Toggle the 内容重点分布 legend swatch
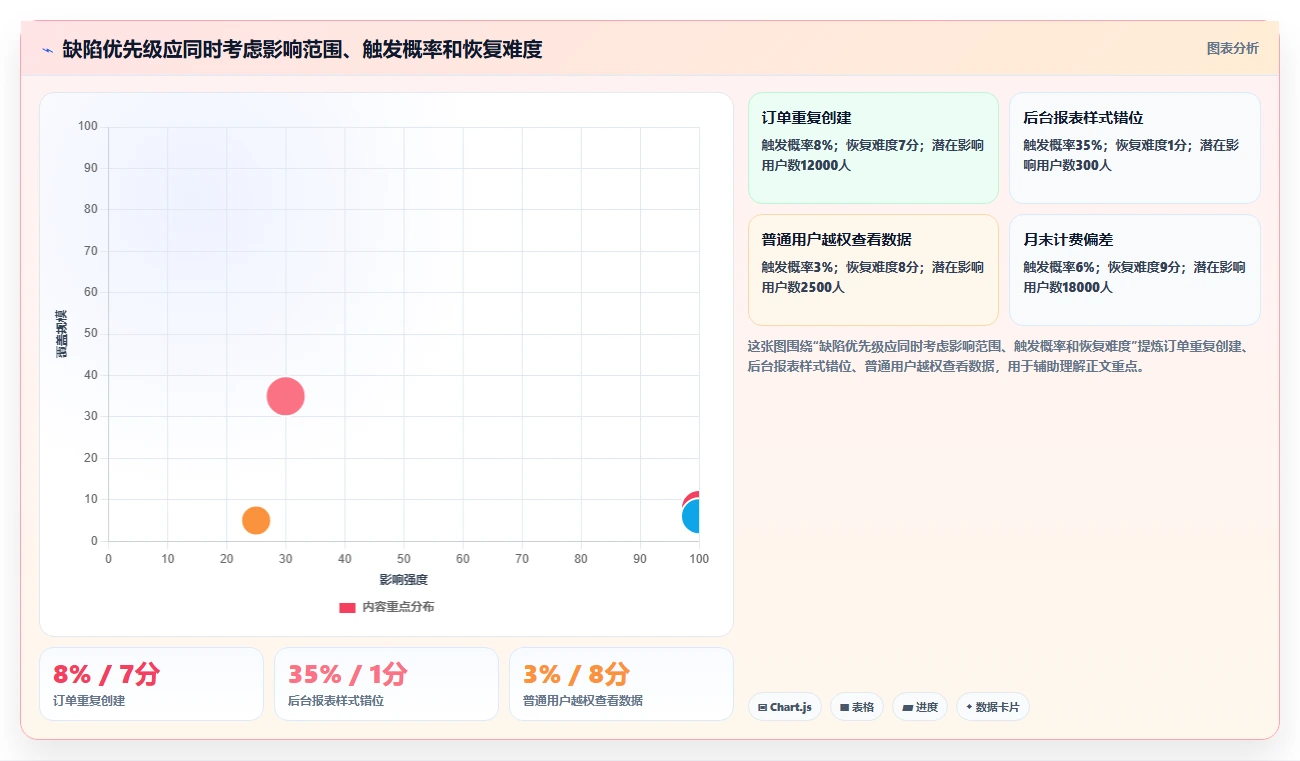 point(347,607)
